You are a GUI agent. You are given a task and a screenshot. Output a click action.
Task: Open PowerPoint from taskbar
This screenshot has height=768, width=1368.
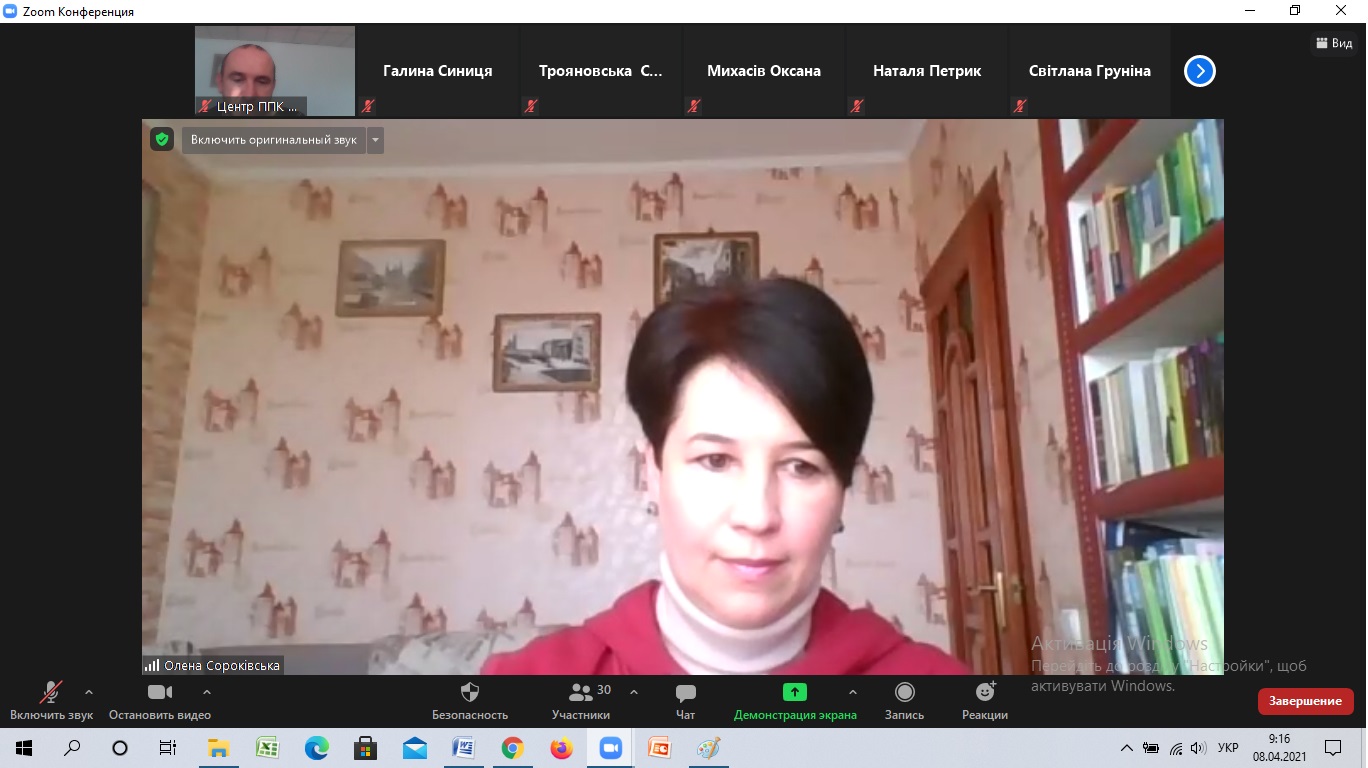[659, 748]
